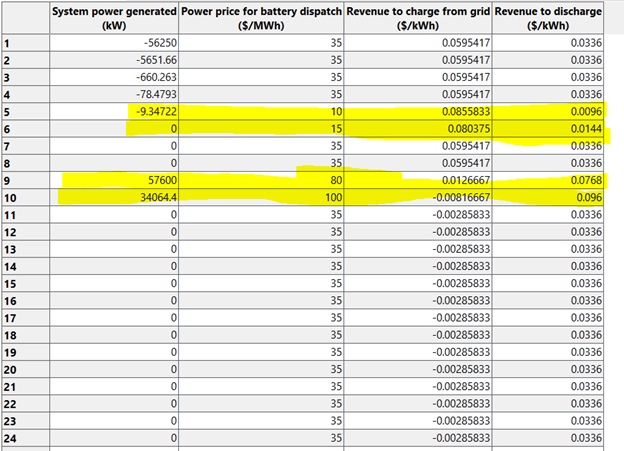This screenshot has width=624, height=451.
Task: Click the Revenue to charge from grid header
Action: pos(418,18)
